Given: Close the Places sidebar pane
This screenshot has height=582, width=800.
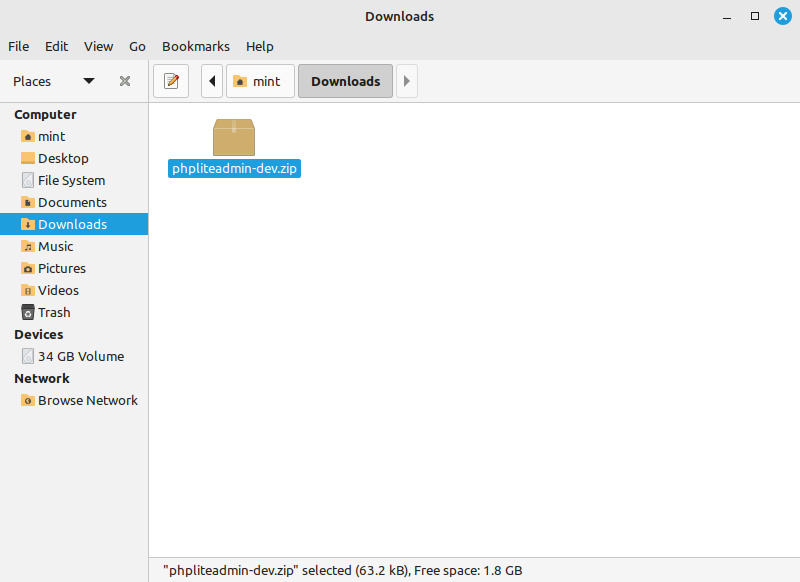Looking at the screenshot, I should click(125, 81).
